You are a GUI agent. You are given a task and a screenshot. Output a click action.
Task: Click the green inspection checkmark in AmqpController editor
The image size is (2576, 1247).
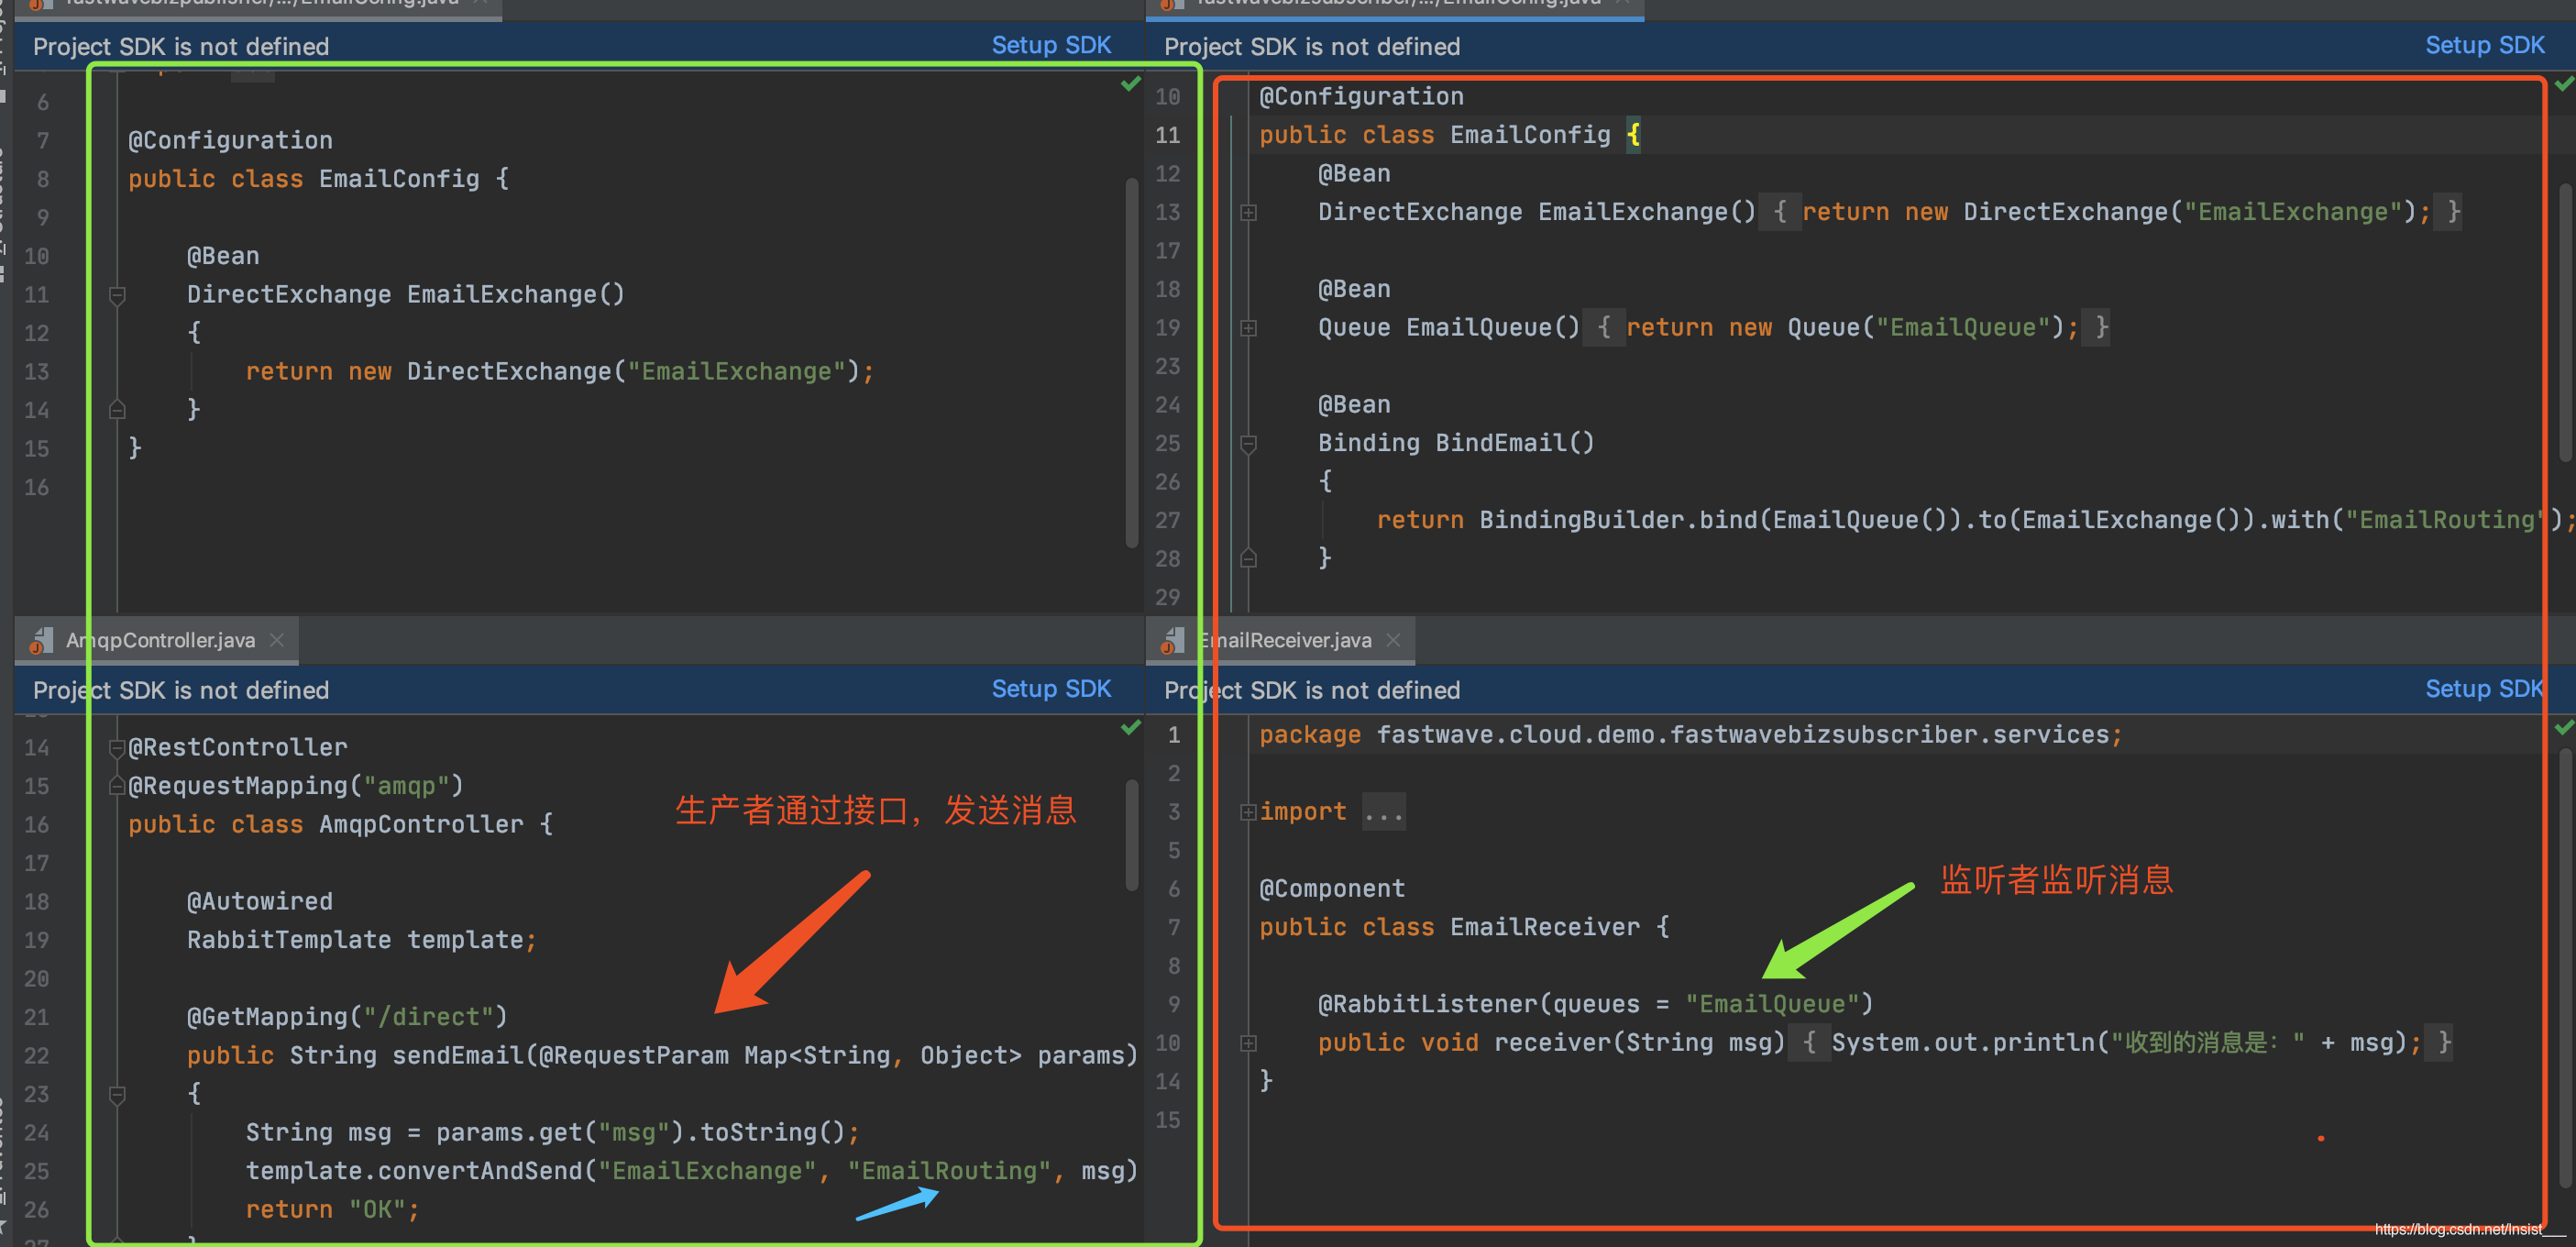[x=1130, y=728]
